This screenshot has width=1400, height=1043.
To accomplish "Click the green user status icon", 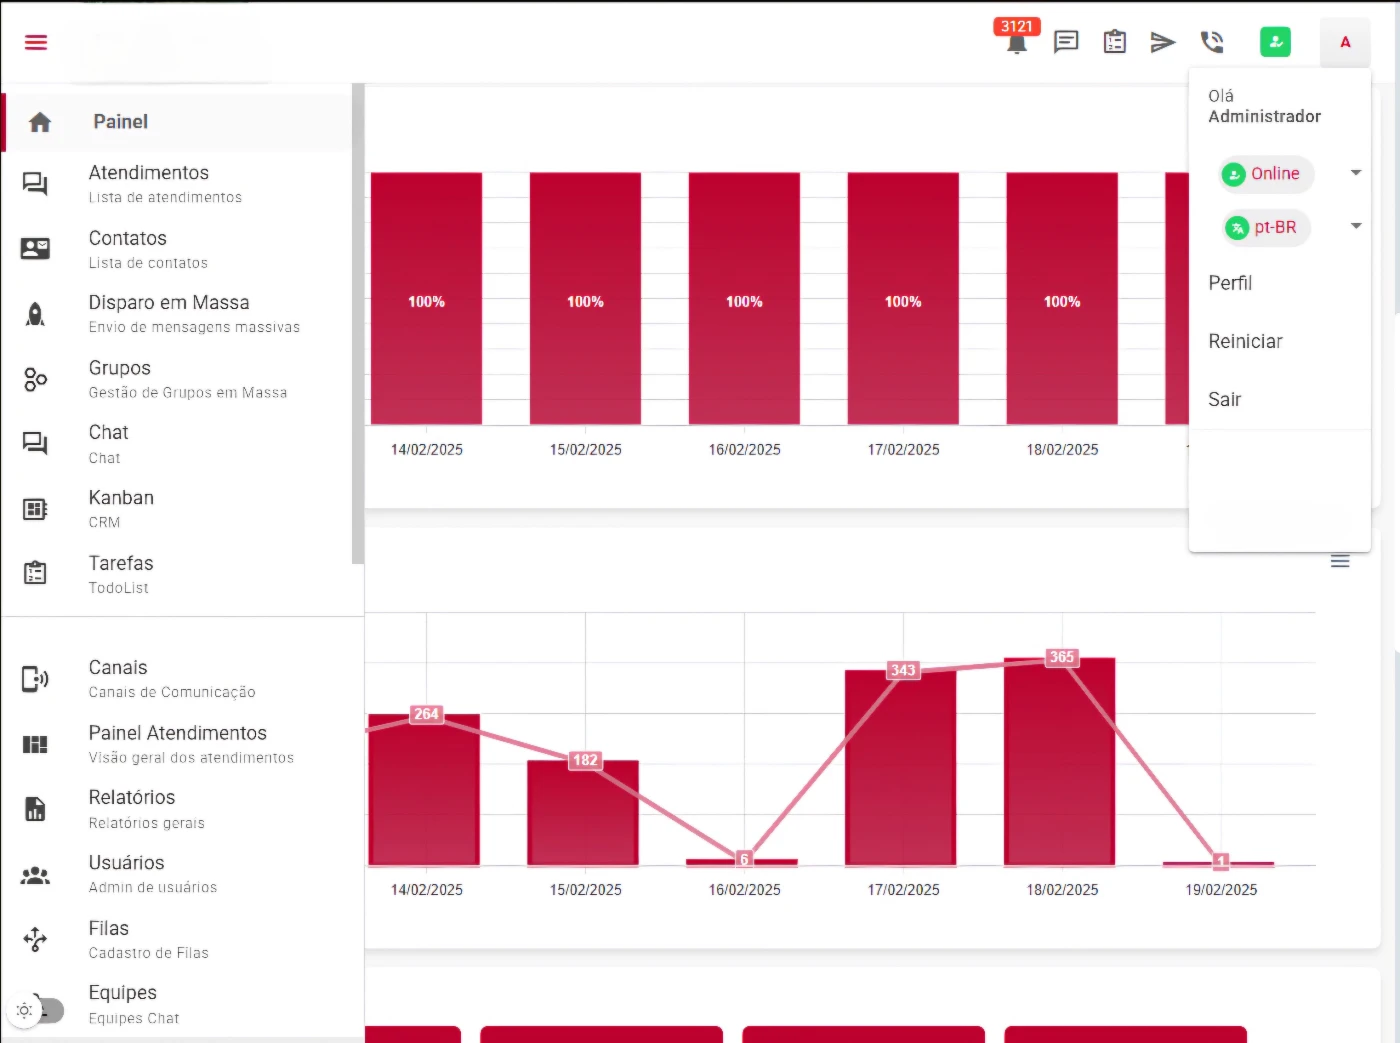I will coord(1275,42).
